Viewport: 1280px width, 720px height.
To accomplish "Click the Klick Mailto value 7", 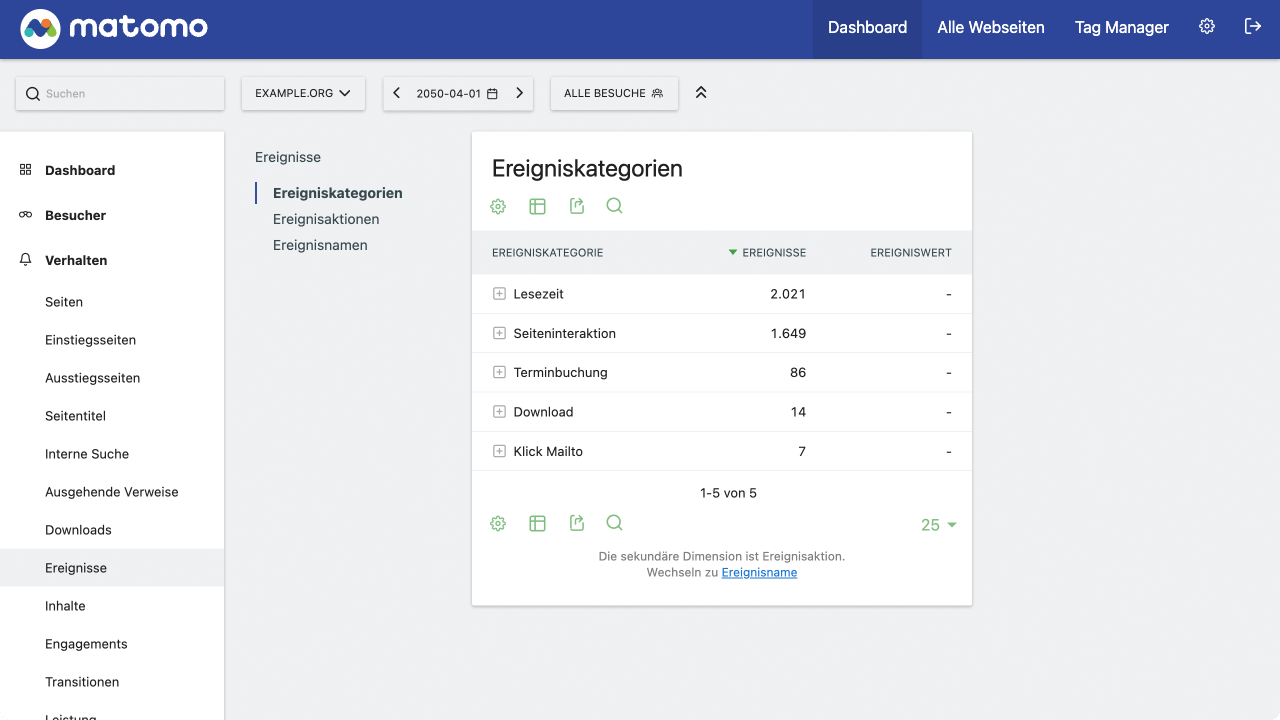I will coord(802,451).
